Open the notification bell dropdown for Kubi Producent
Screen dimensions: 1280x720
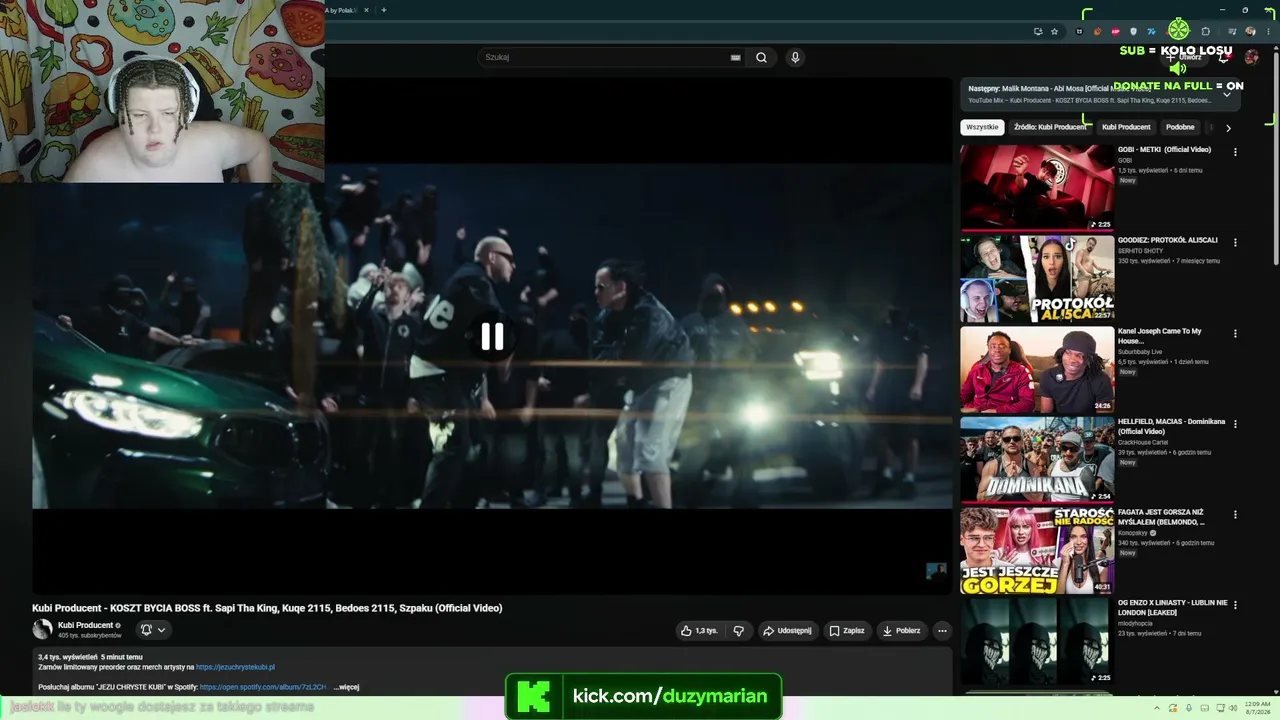153,630
